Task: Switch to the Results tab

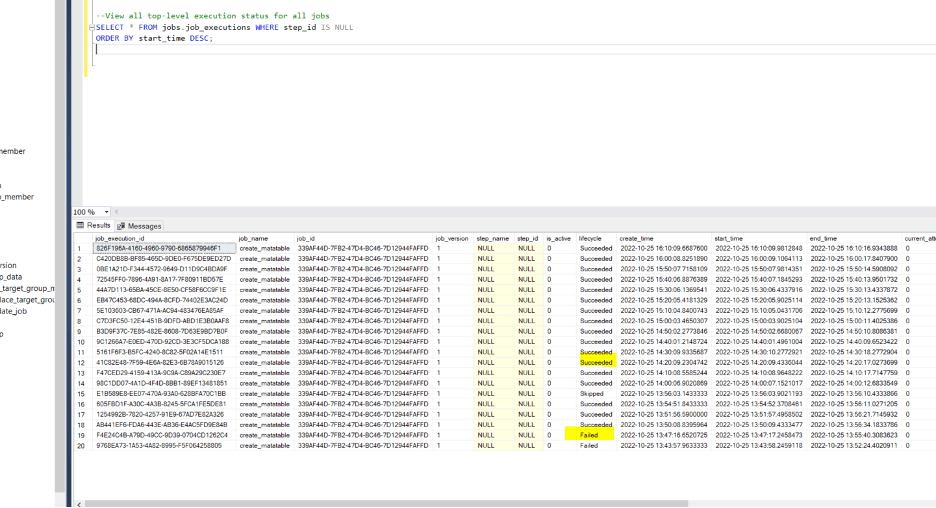Action: coord(98,226)
